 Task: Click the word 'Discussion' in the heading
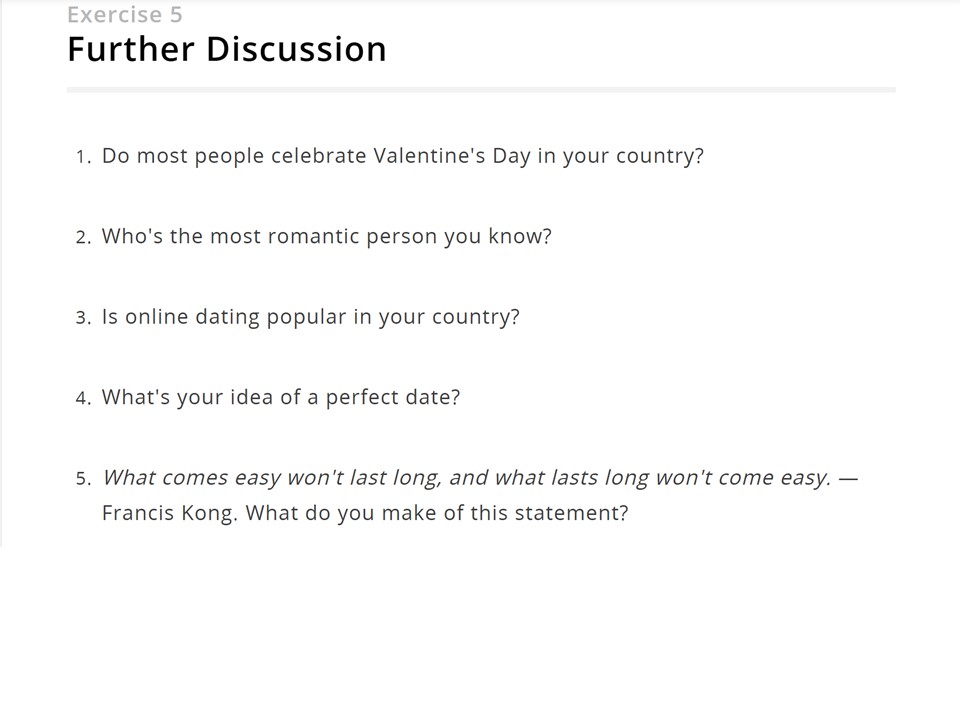click(296, 49)
